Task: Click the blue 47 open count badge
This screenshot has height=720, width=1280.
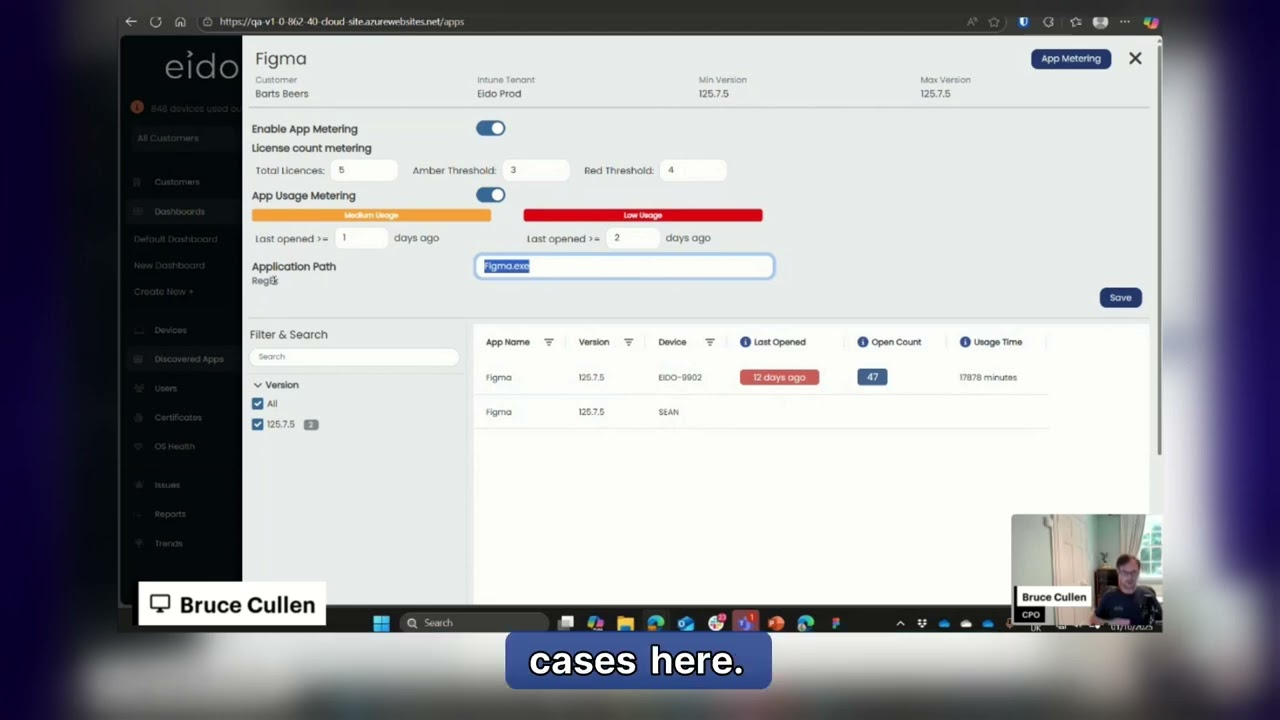Action: pos(872,377)
